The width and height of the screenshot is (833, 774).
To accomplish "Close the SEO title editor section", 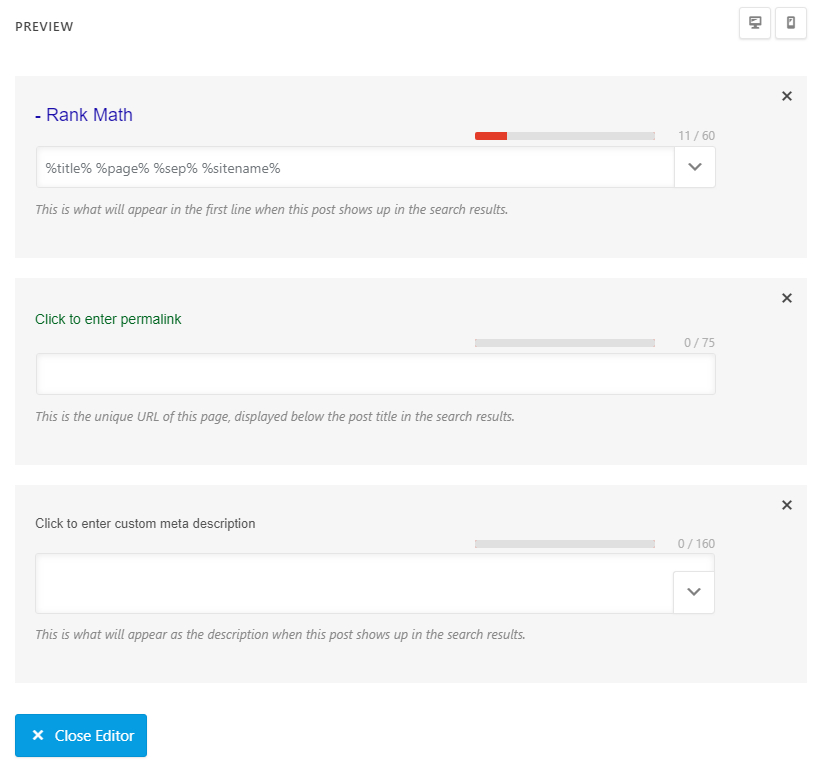I will [x=786, y=96].
